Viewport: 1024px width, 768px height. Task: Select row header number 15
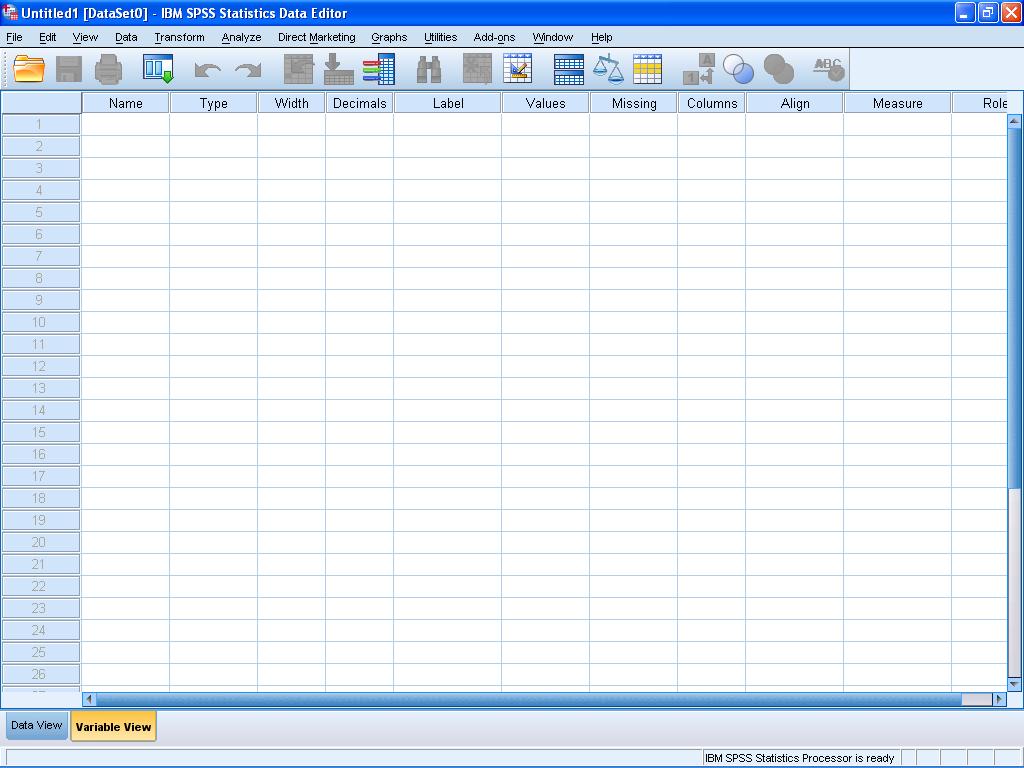click(41, 432)
